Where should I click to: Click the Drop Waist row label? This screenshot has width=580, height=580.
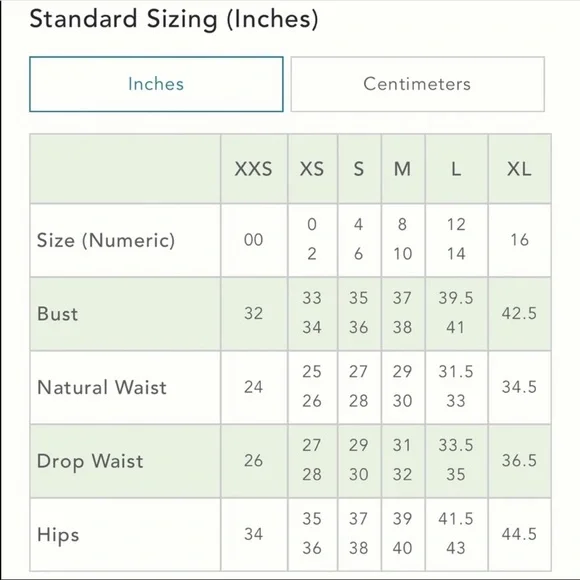pyautogui.click(x=90, y=462)
